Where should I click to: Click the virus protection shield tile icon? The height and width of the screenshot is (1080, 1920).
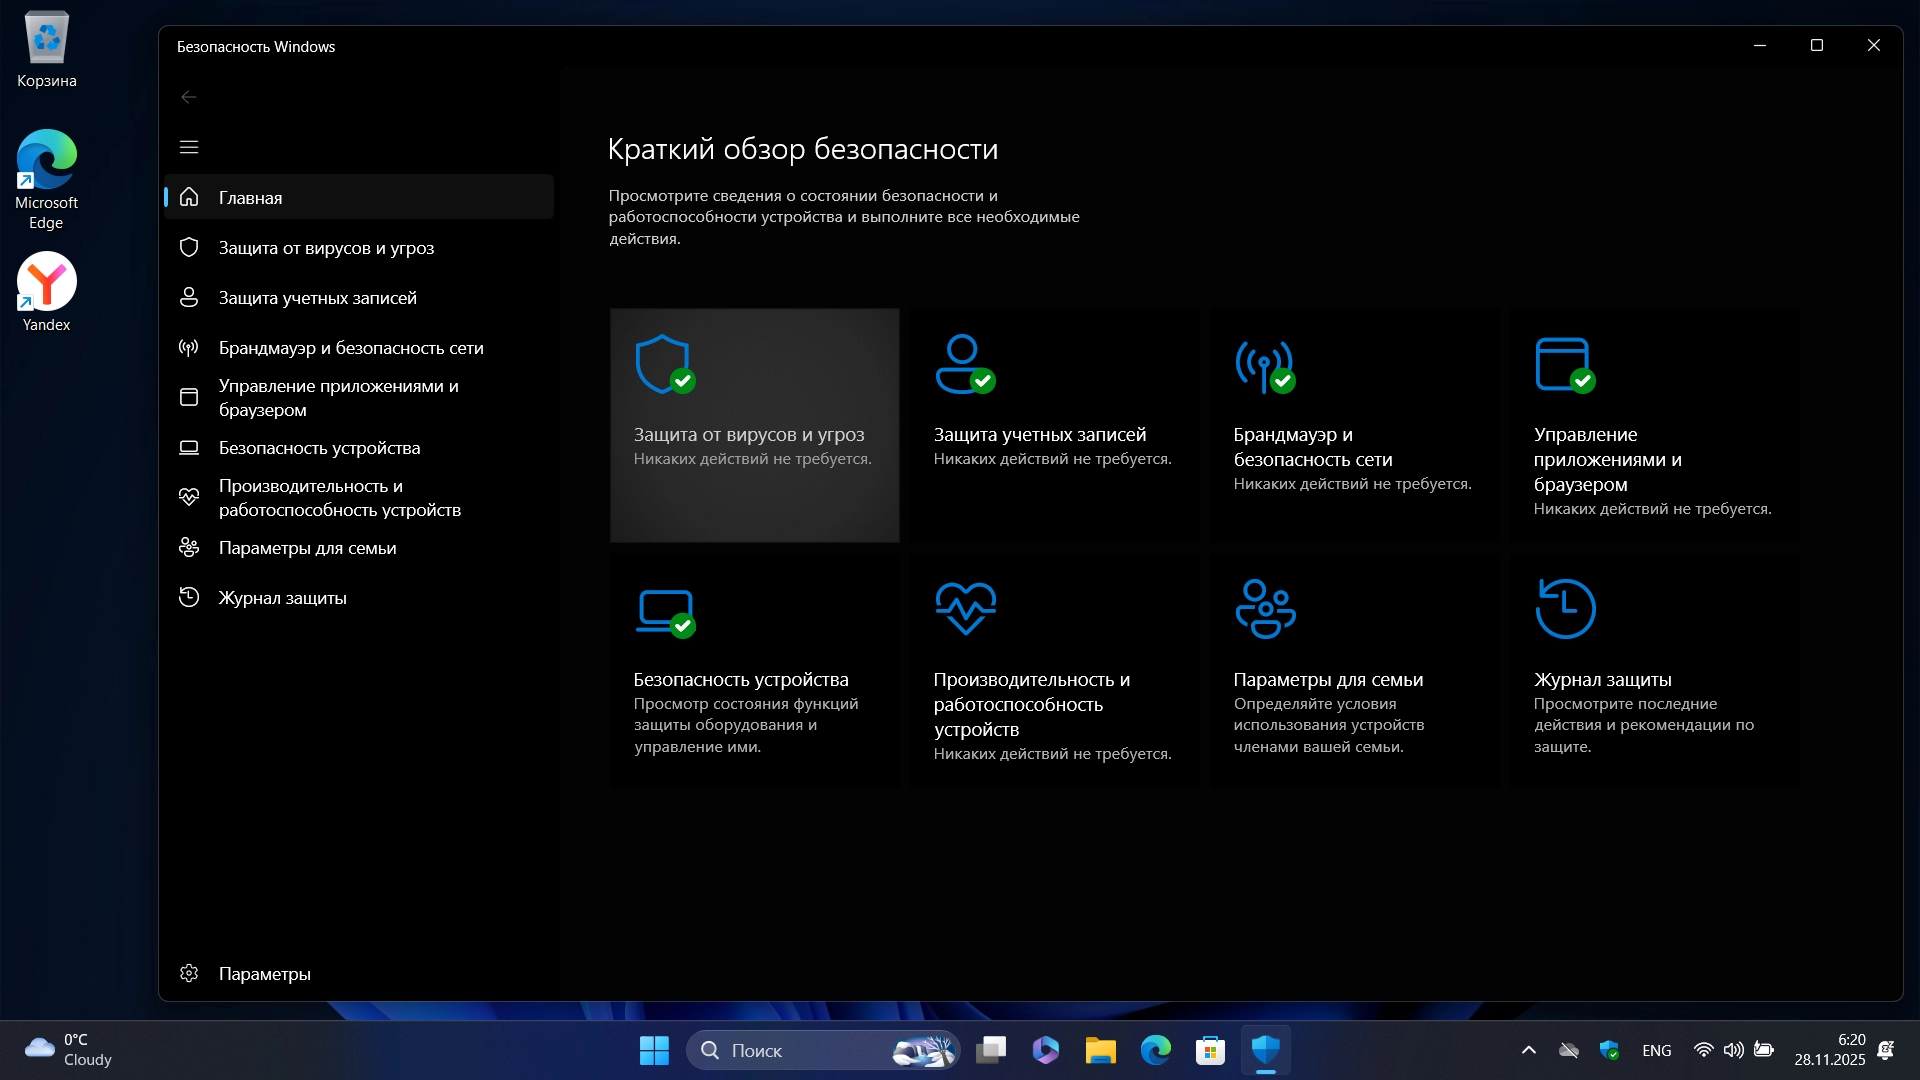[x=664, y=364]
